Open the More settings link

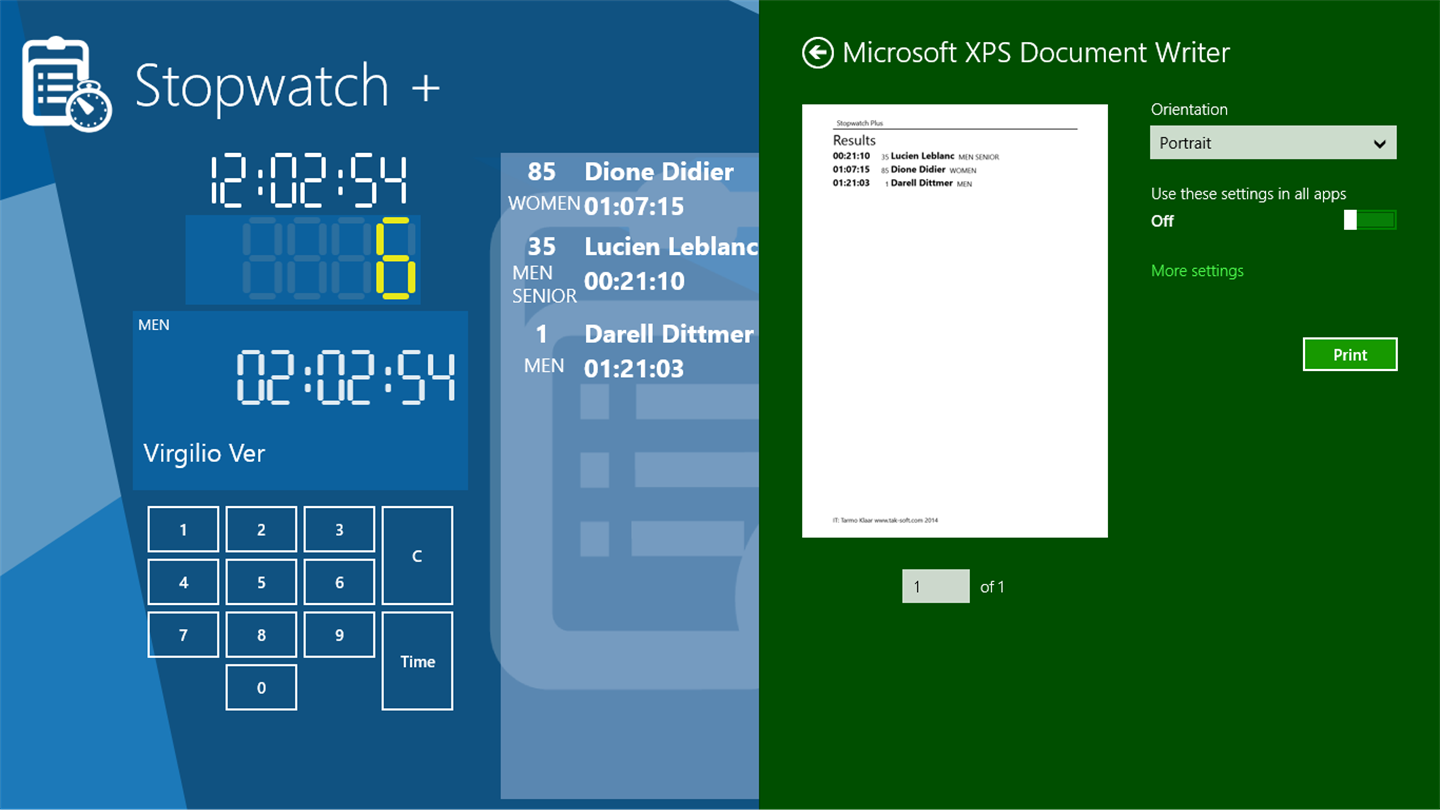(1197, 271)
